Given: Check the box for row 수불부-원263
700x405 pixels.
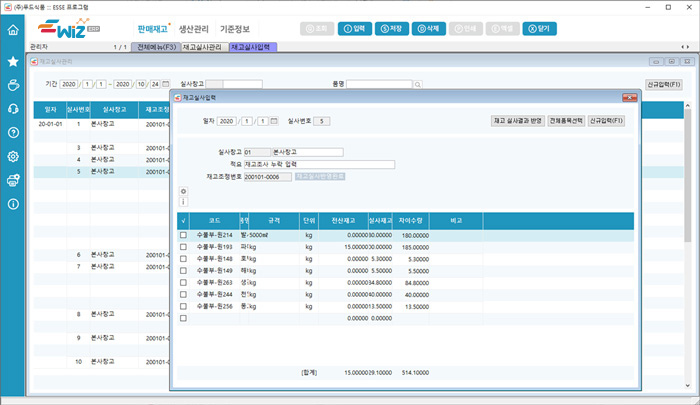Looking at the screenshot, I should (183, 283).
